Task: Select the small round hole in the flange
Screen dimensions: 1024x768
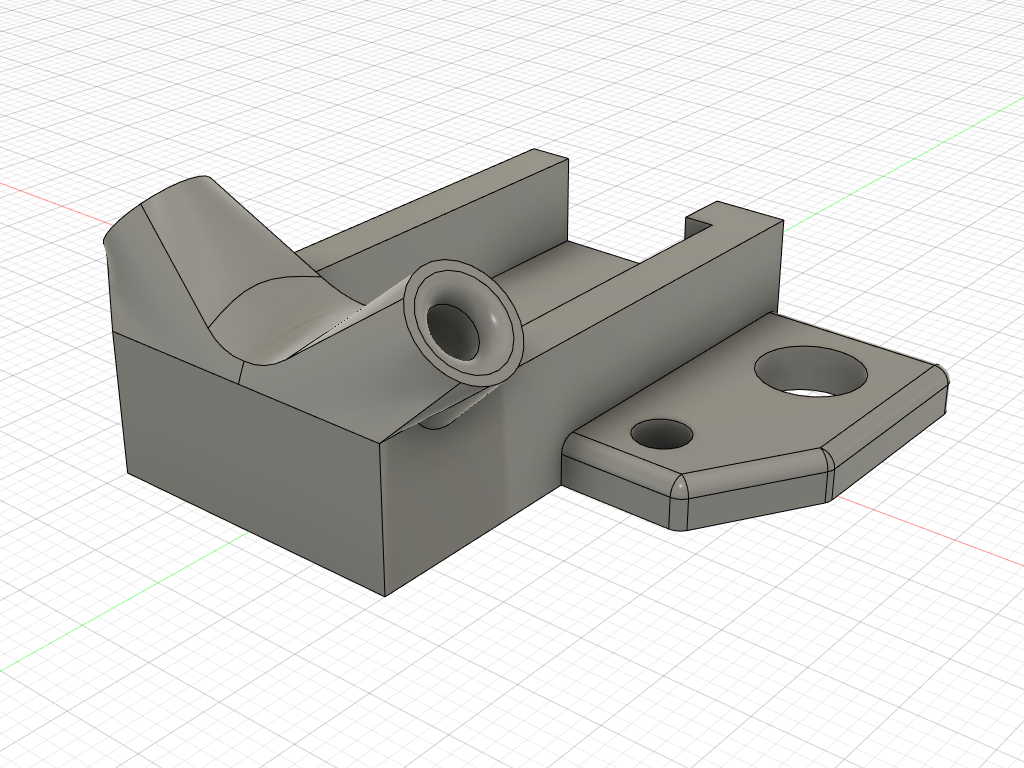Action: coord(662,434)
